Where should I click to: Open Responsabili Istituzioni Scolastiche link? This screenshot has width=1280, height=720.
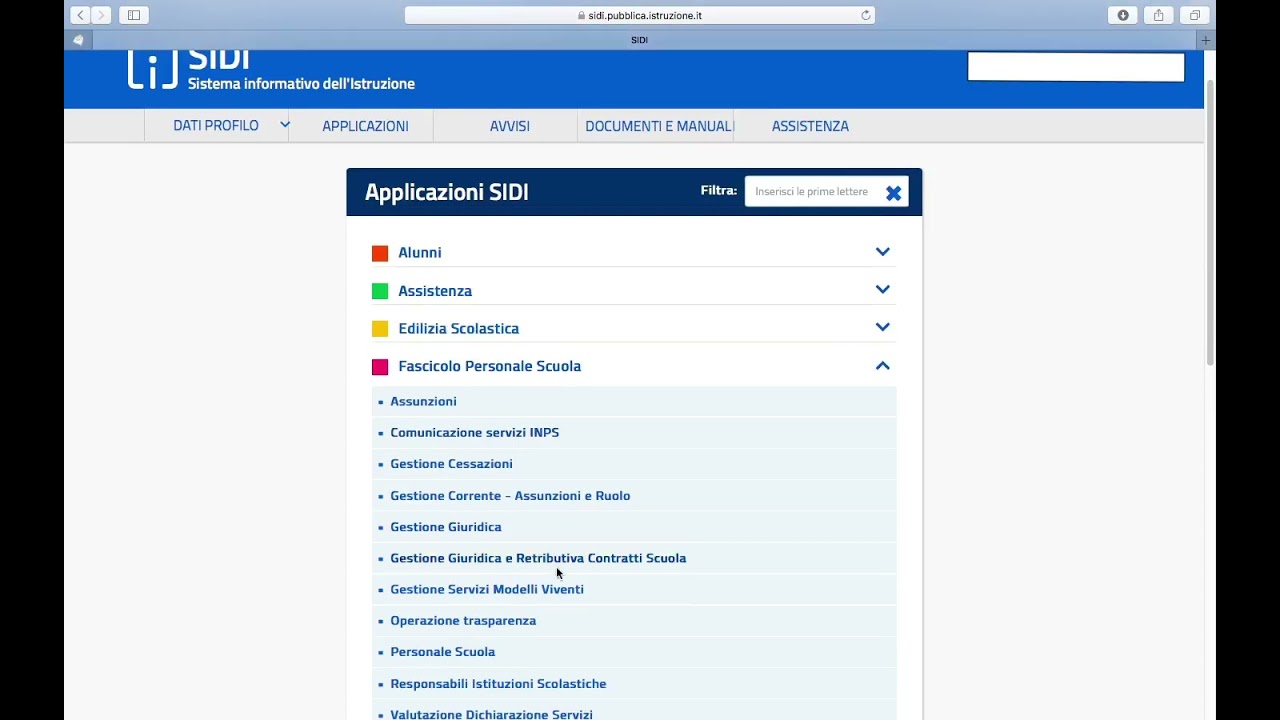pyautogui.click(x=498, y=684)
